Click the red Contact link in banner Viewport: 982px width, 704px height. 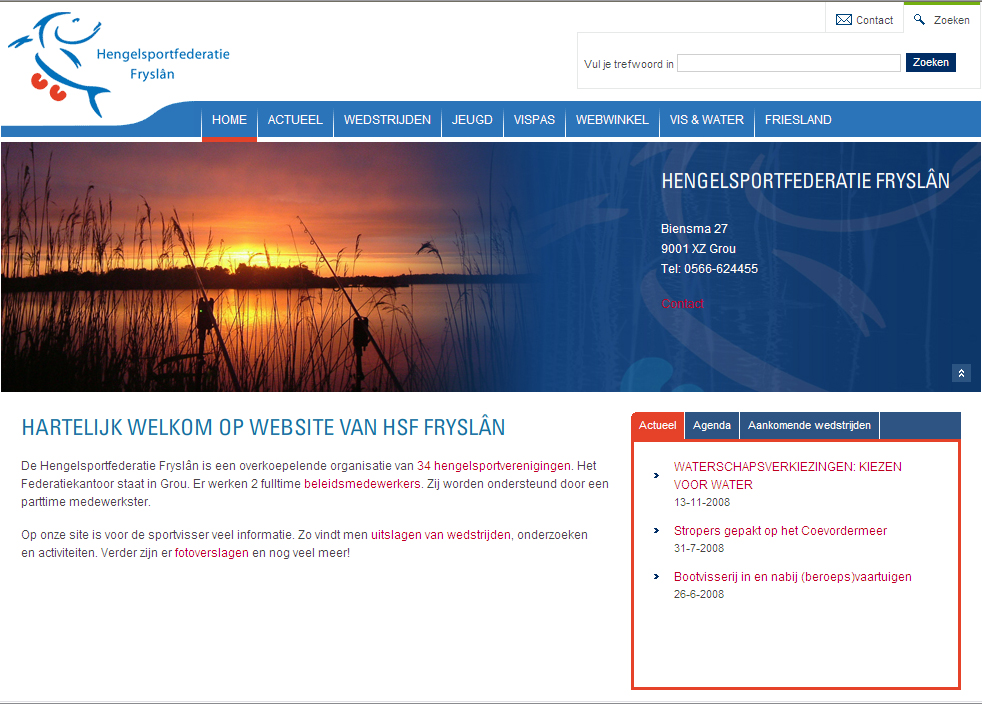682,304
